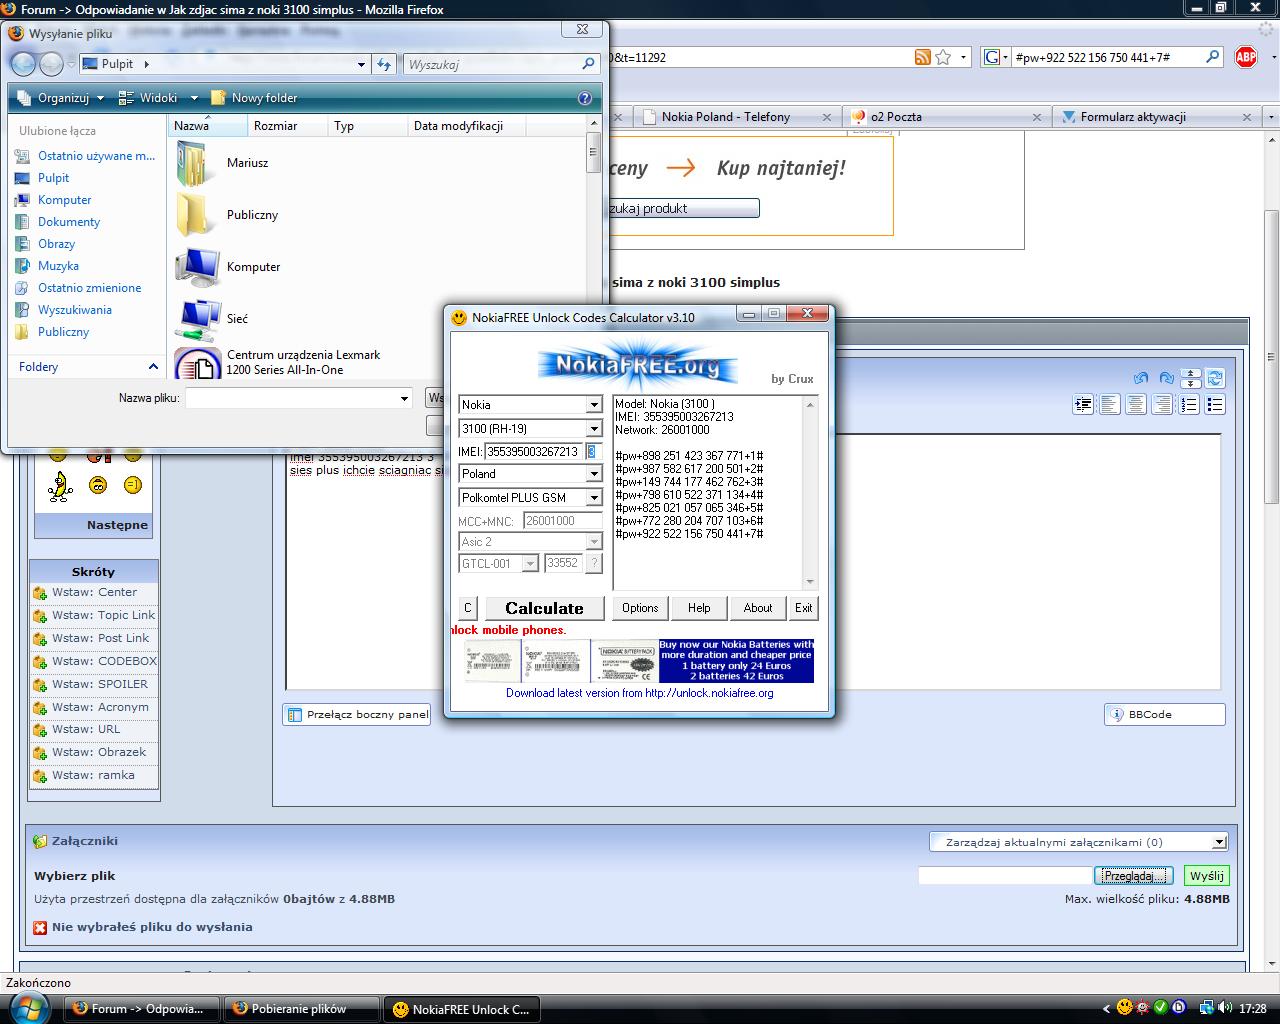Open the country dropdown showing Poland
Screen dimensions: 1280x1024
pos(594,474)
